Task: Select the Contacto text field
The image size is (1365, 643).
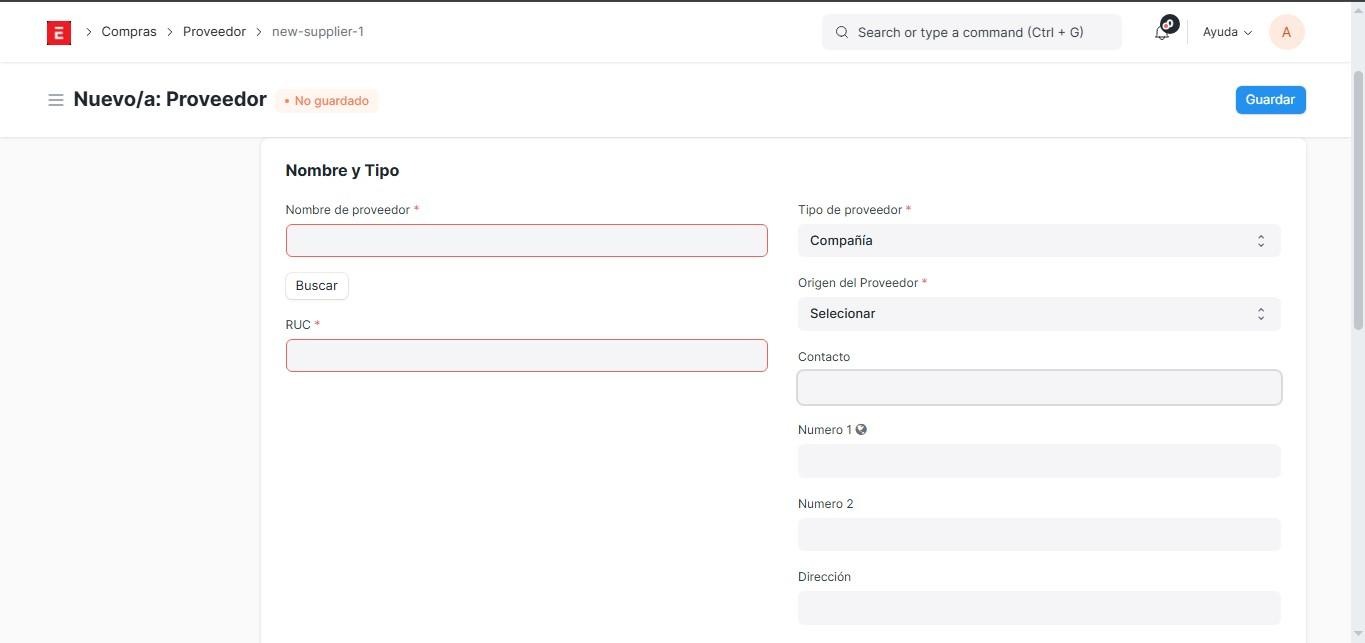Action: coord(1038,388)
